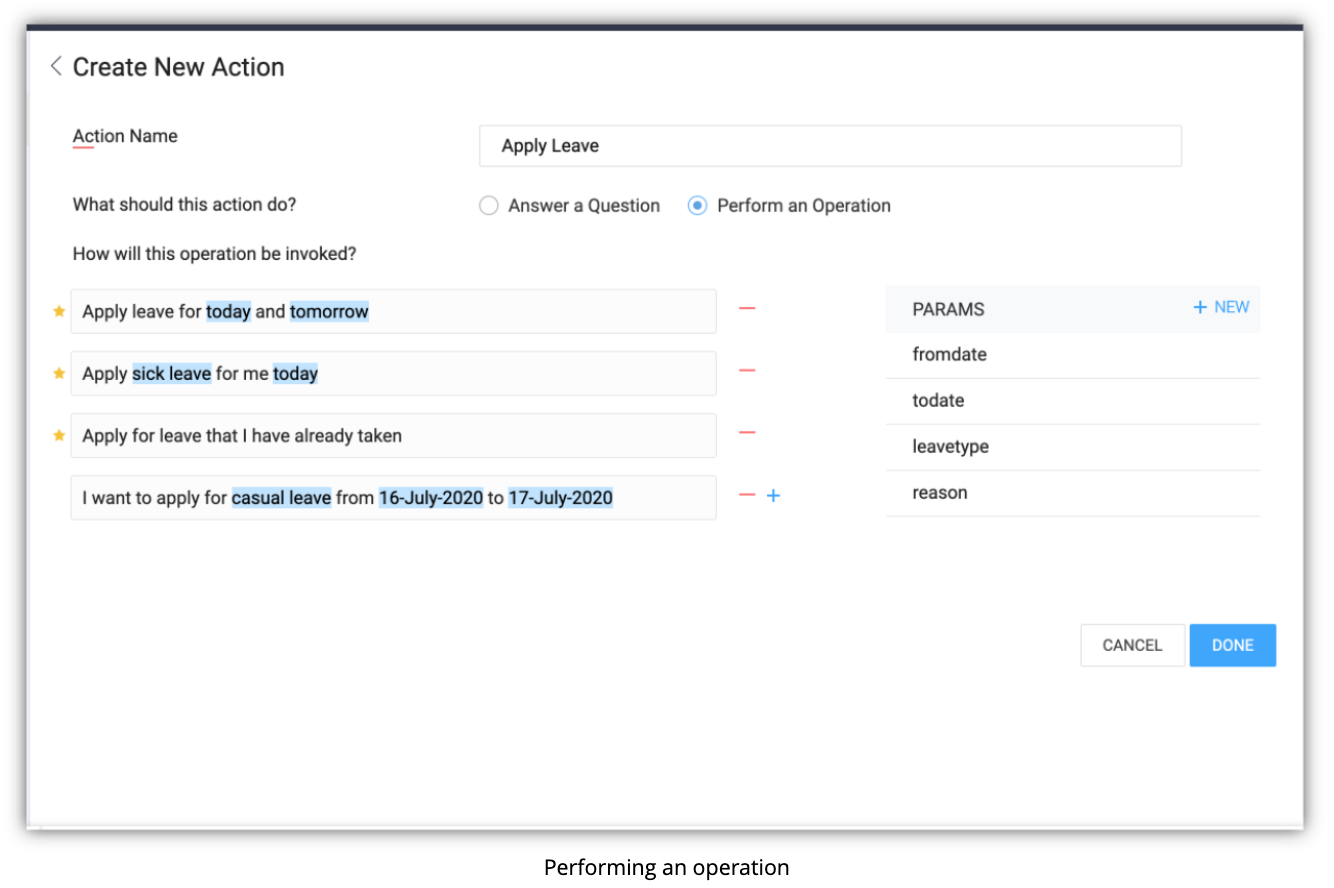1334x888 pixels.
Task: Add another invocation phrase with the plus icon
Action: click(x=773, y=495)
